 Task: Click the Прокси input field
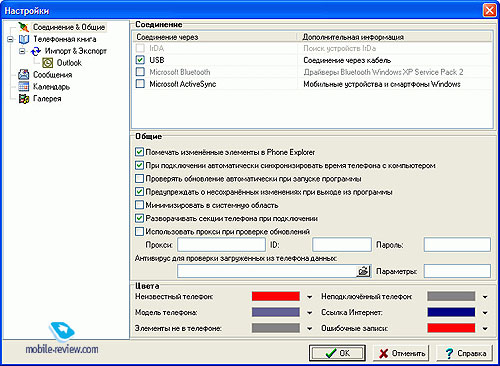221,245
